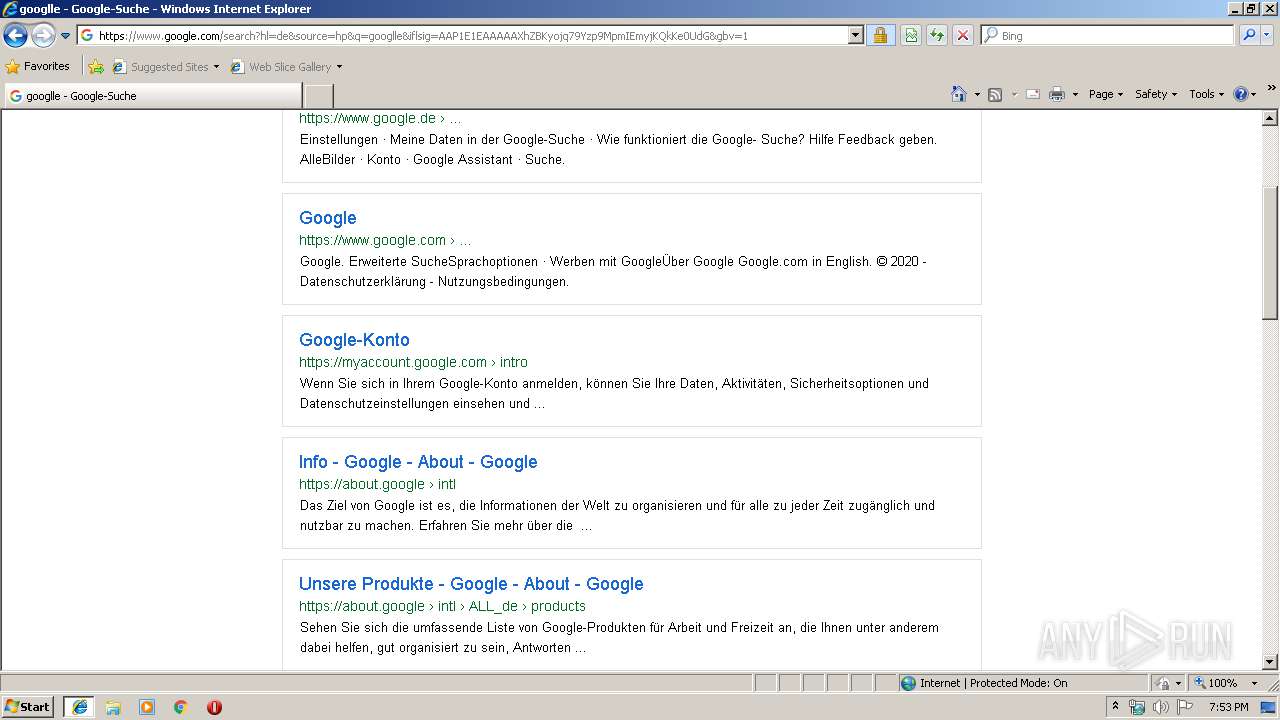Go back with the Back arrow button
1280x720 pixels.
(15, 36)
